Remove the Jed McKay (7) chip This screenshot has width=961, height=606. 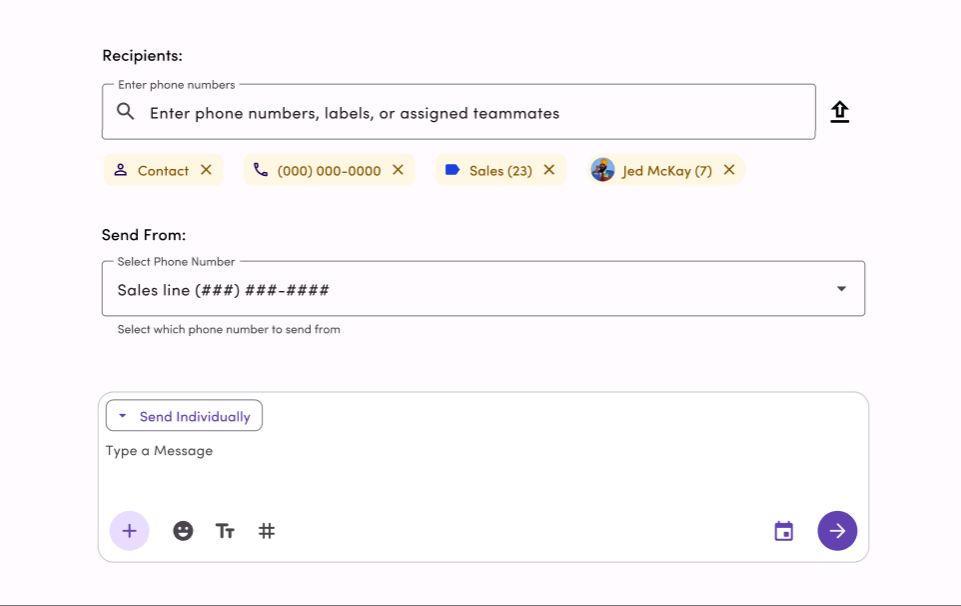(729, 170)
